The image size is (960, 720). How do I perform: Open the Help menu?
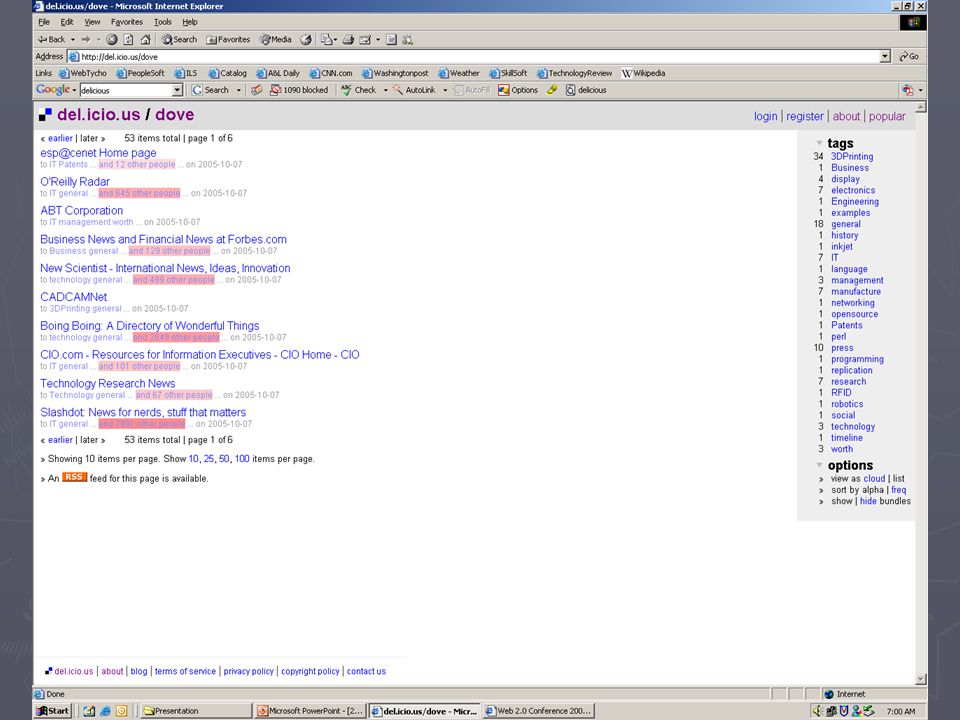tap(190, 22)
